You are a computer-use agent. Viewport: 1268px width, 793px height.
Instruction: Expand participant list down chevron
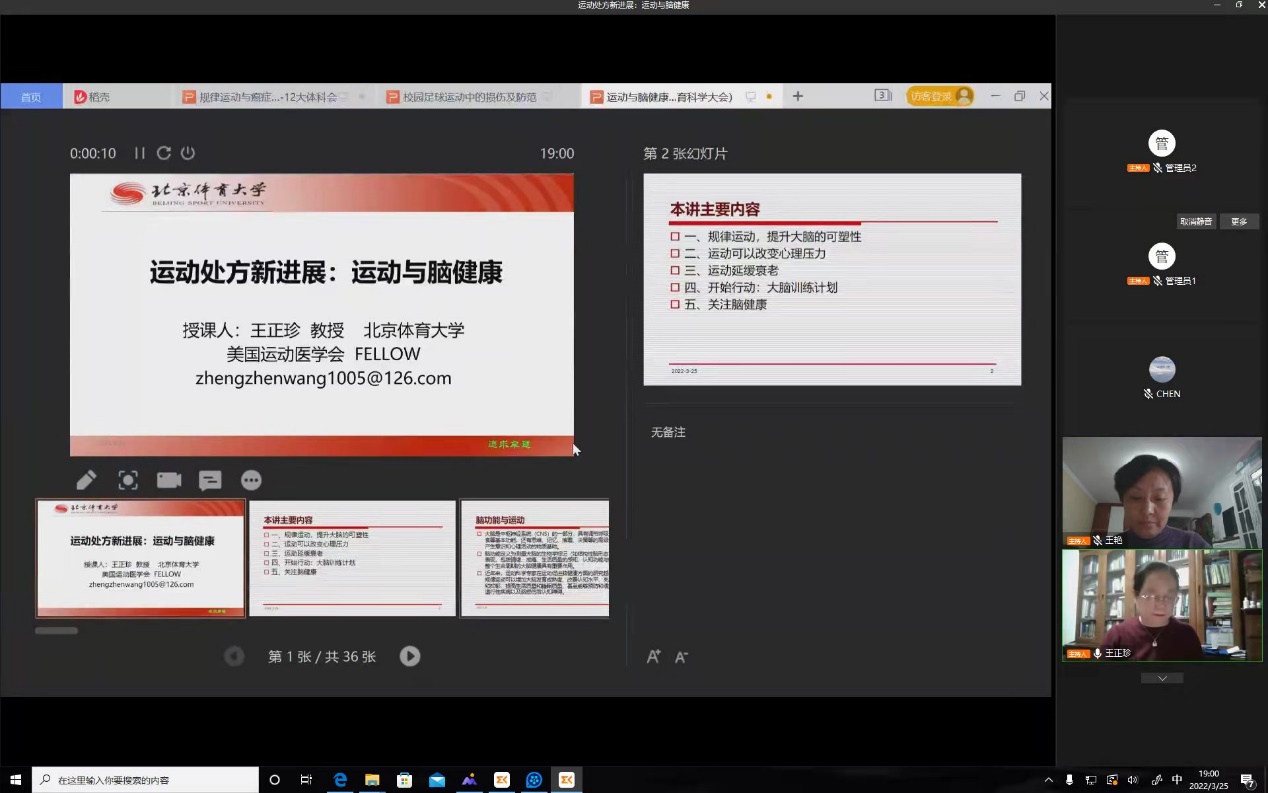tap(1162, 678)
